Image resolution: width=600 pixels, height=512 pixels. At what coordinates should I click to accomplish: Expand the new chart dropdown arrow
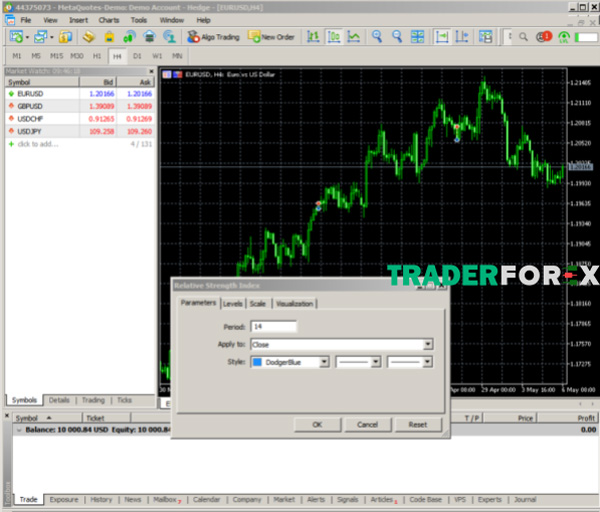click(x=27, y=37)
